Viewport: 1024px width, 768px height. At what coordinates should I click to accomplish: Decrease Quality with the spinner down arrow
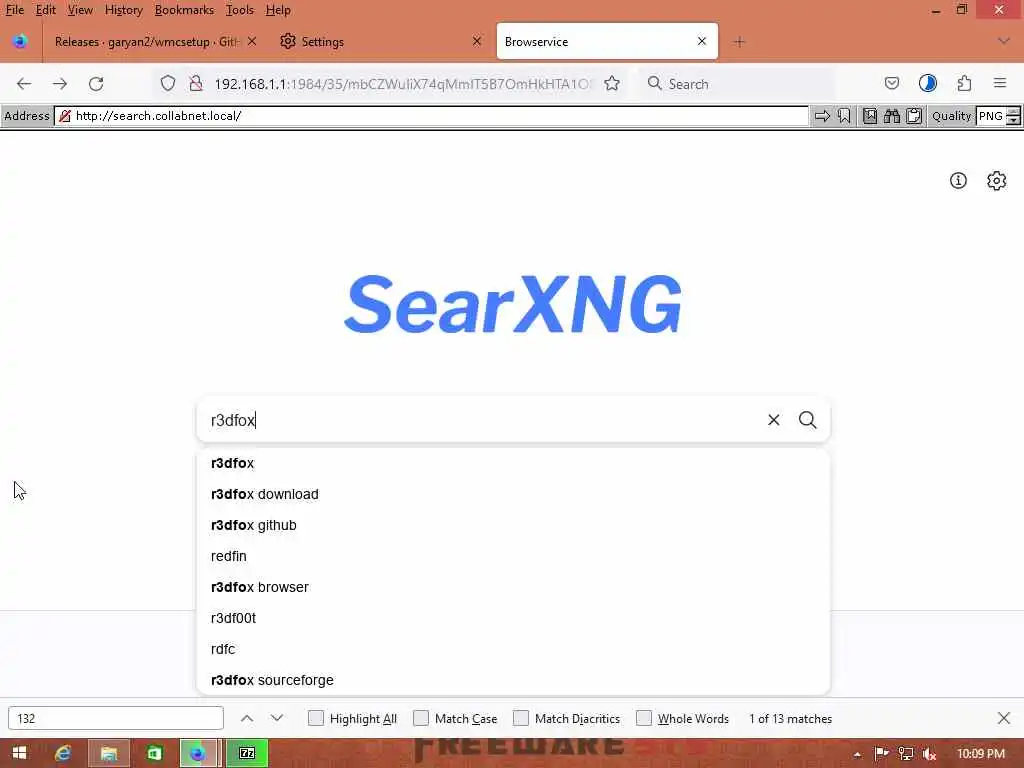click(1013, 121)
